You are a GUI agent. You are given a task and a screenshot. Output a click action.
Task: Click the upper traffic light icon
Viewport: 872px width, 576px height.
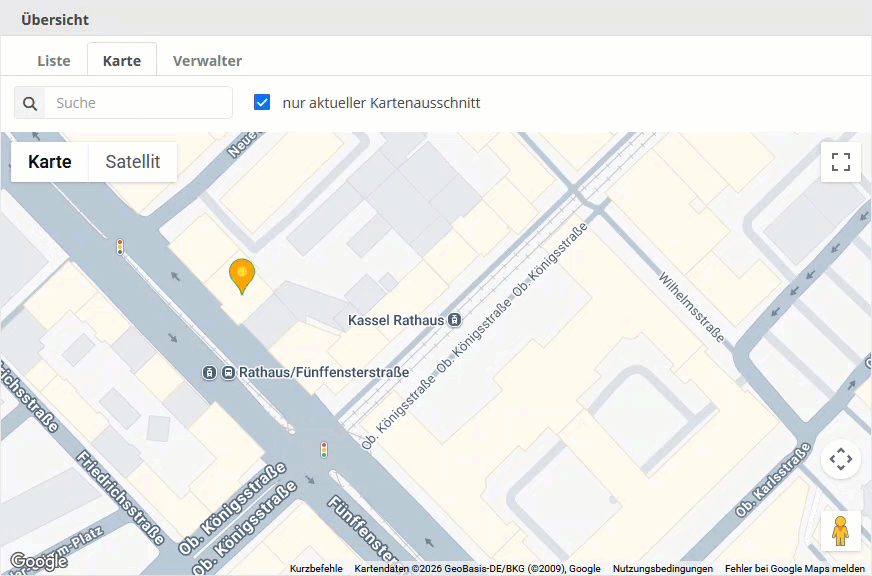[120, 246]
